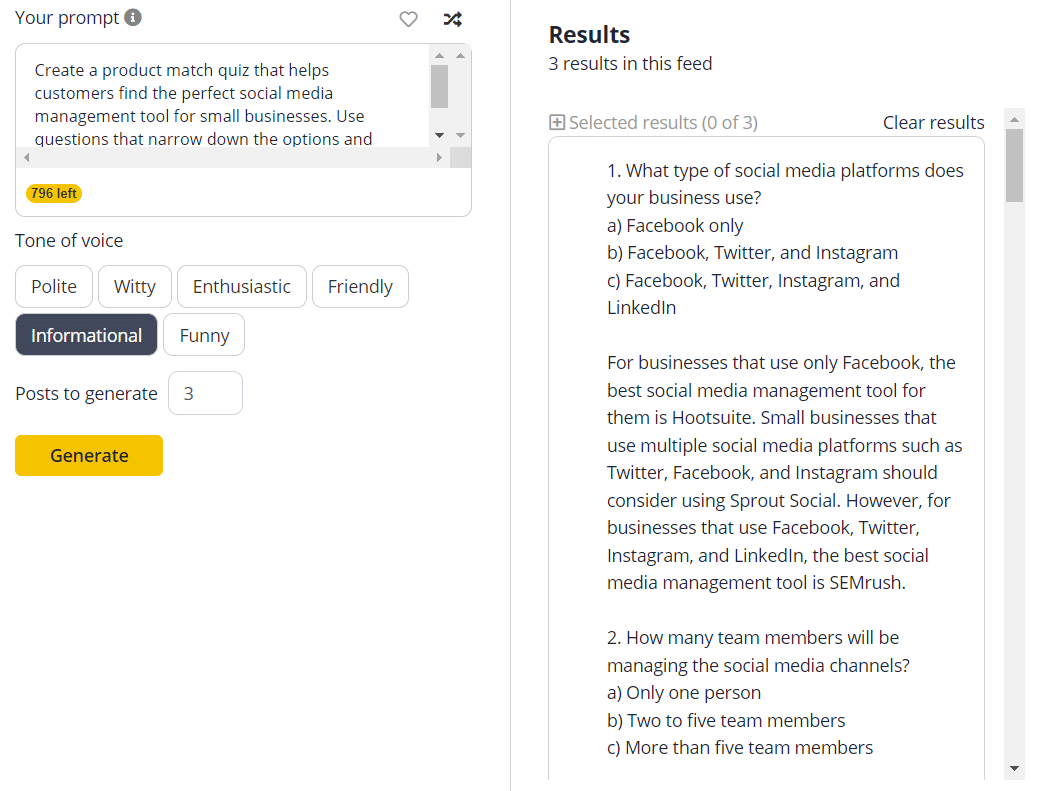The width and height of the screenshot is (1048, 791).
Task: Enable the Witty tone
Action: [x=134, y=286]
